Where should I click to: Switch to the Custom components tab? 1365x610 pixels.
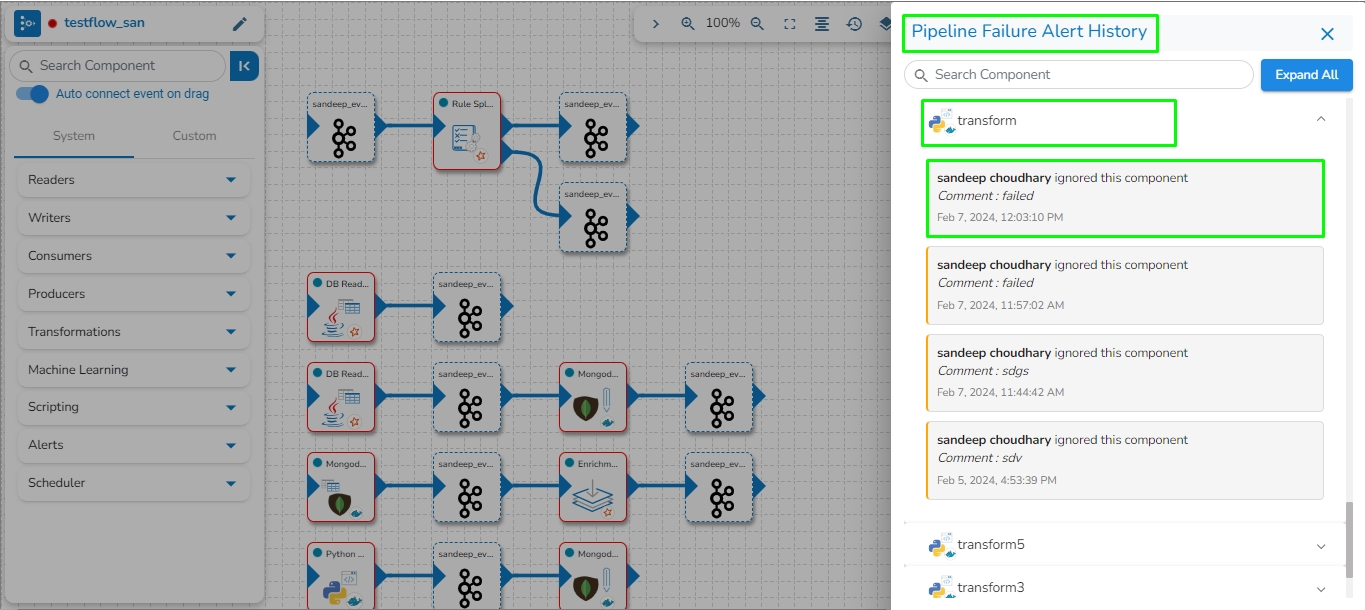(194, 136)
